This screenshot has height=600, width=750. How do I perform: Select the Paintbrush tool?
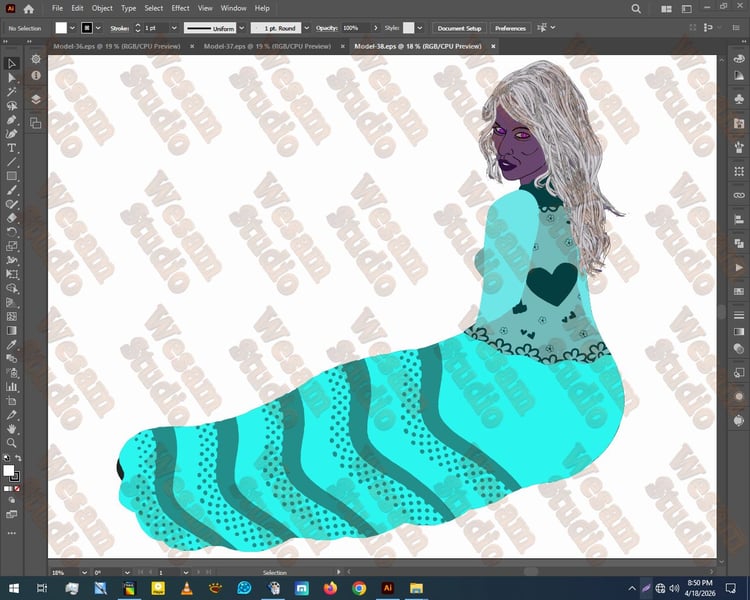pos(11,190)
